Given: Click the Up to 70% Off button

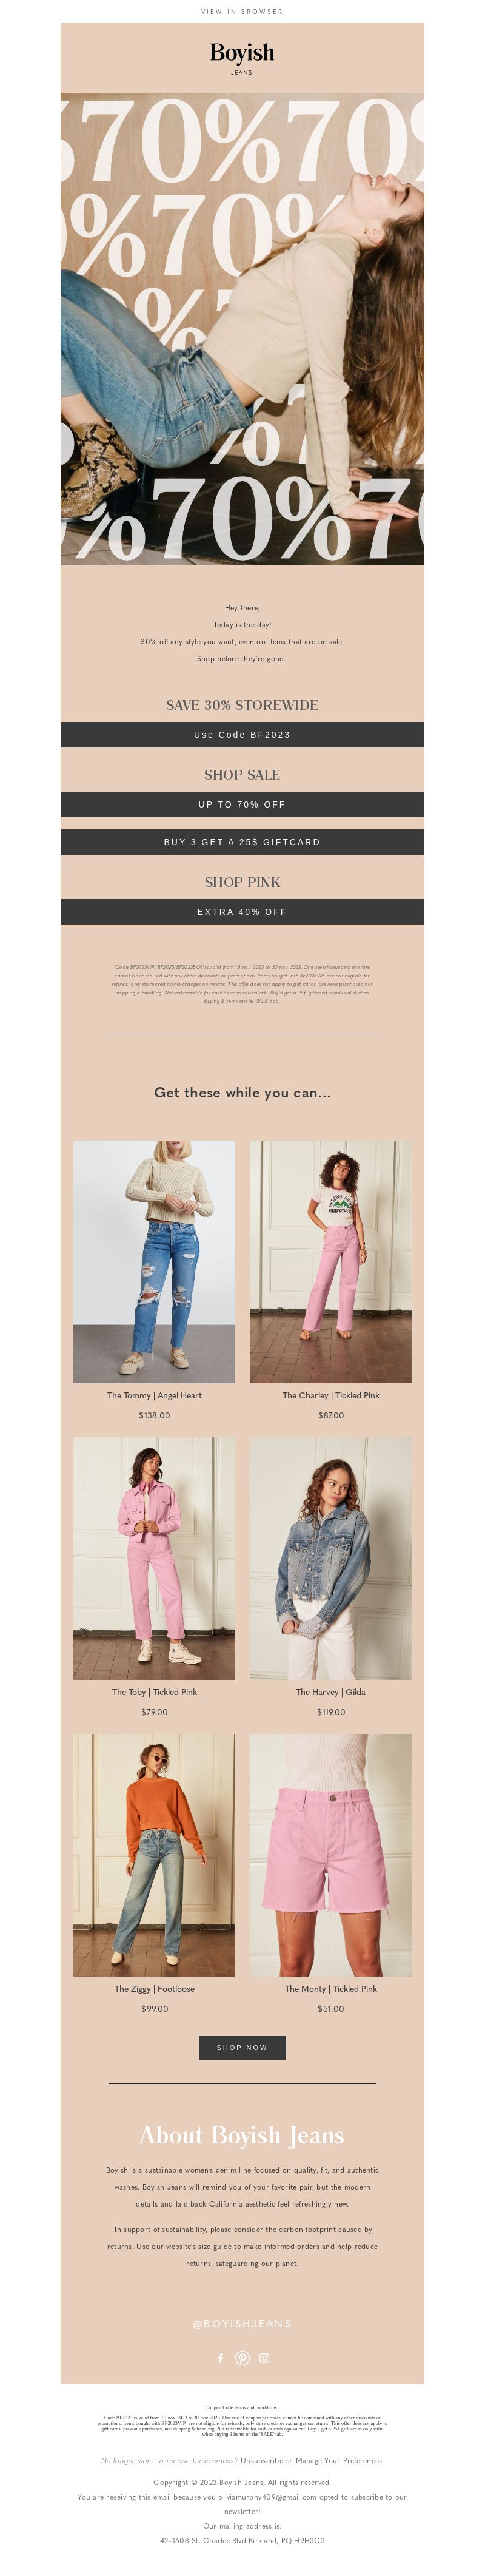Looking at the screenshot, I should click(x=242, y=804).
